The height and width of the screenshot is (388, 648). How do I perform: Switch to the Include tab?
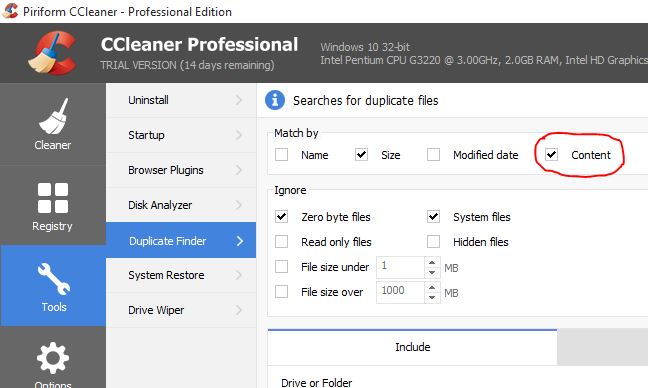pos(412,347)
